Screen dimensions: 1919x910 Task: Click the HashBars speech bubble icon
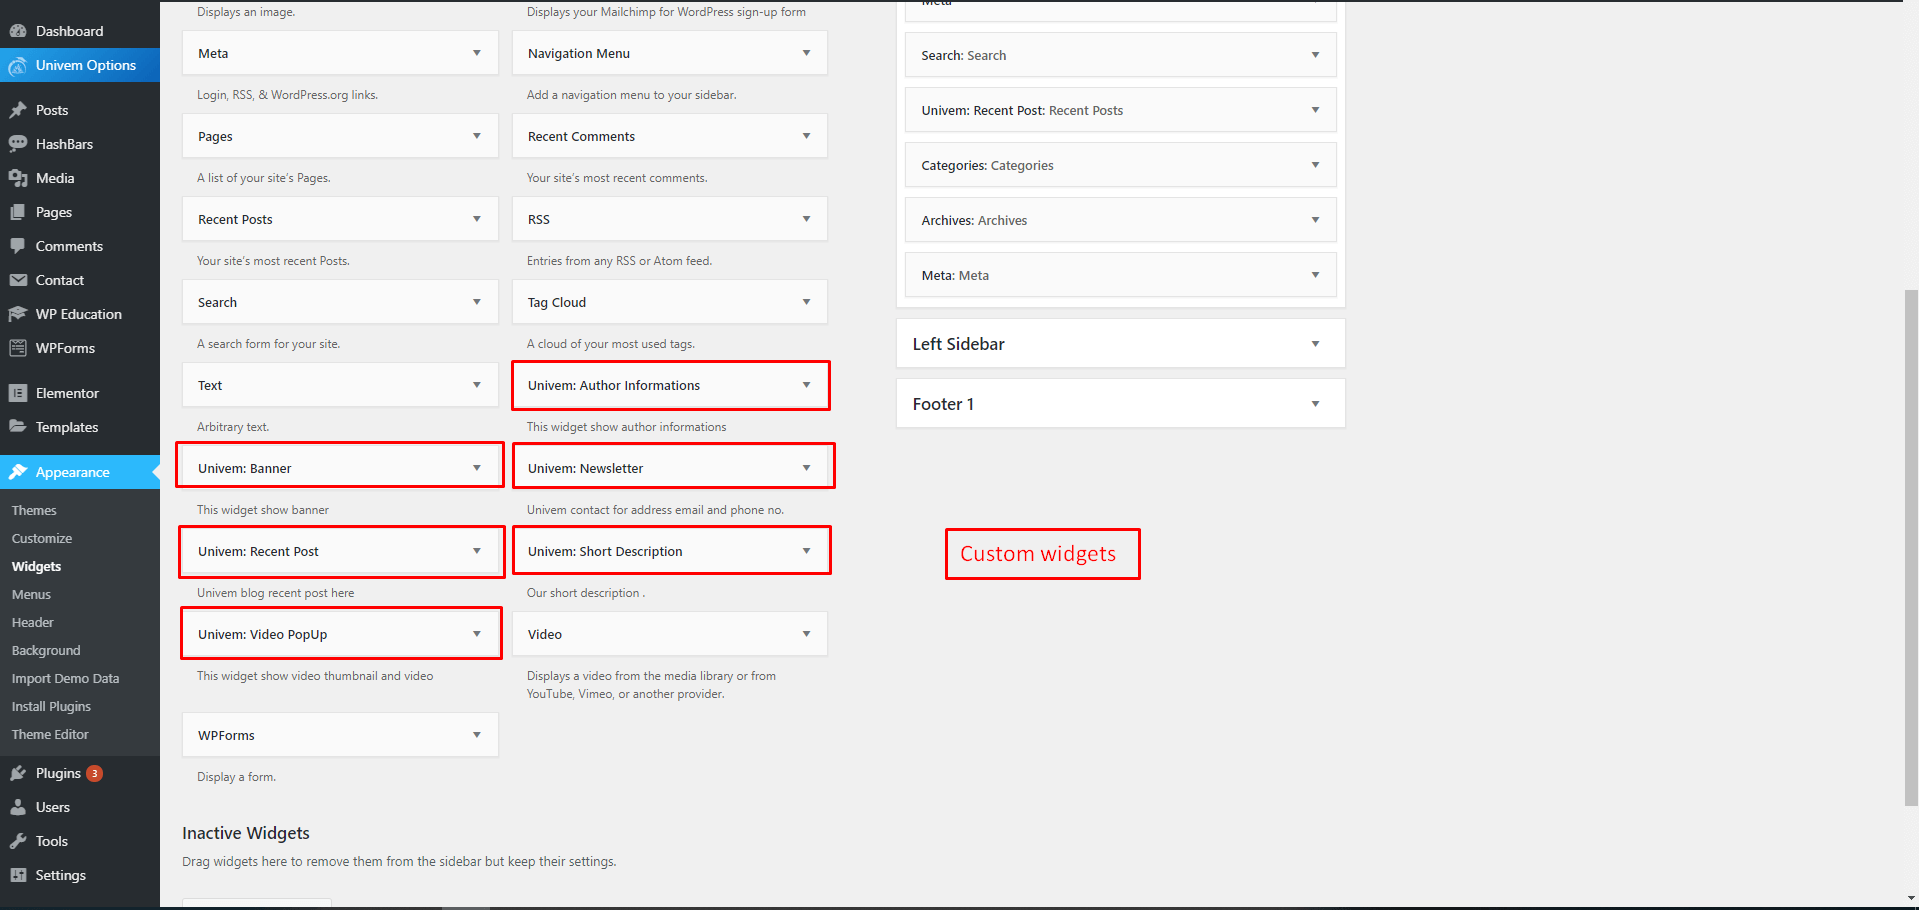pos(18,144)
